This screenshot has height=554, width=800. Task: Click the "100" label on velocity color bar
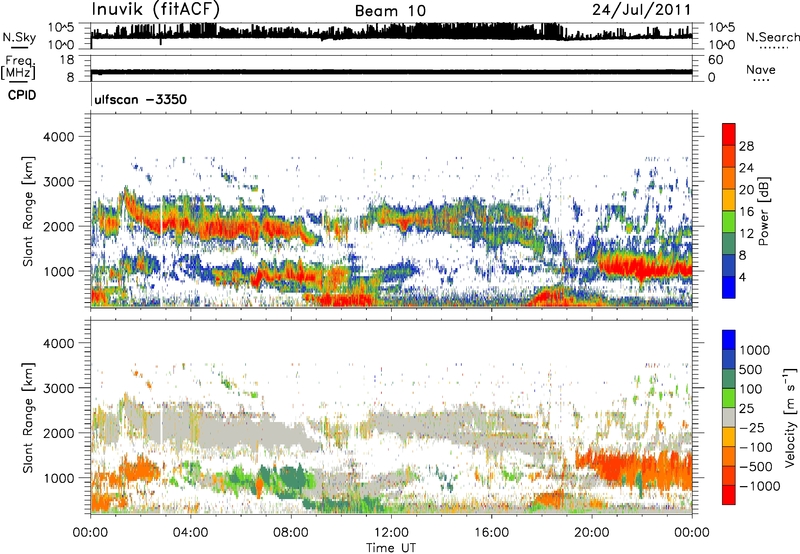tap(751, 389)
